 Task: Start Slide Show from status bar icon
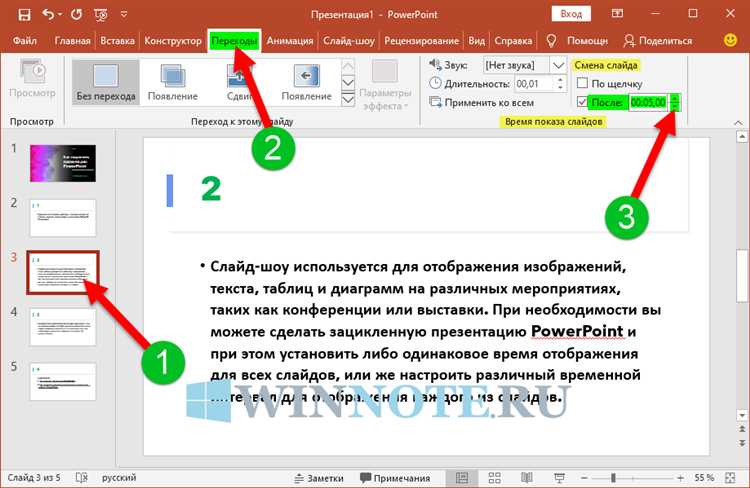click(559, 477)
